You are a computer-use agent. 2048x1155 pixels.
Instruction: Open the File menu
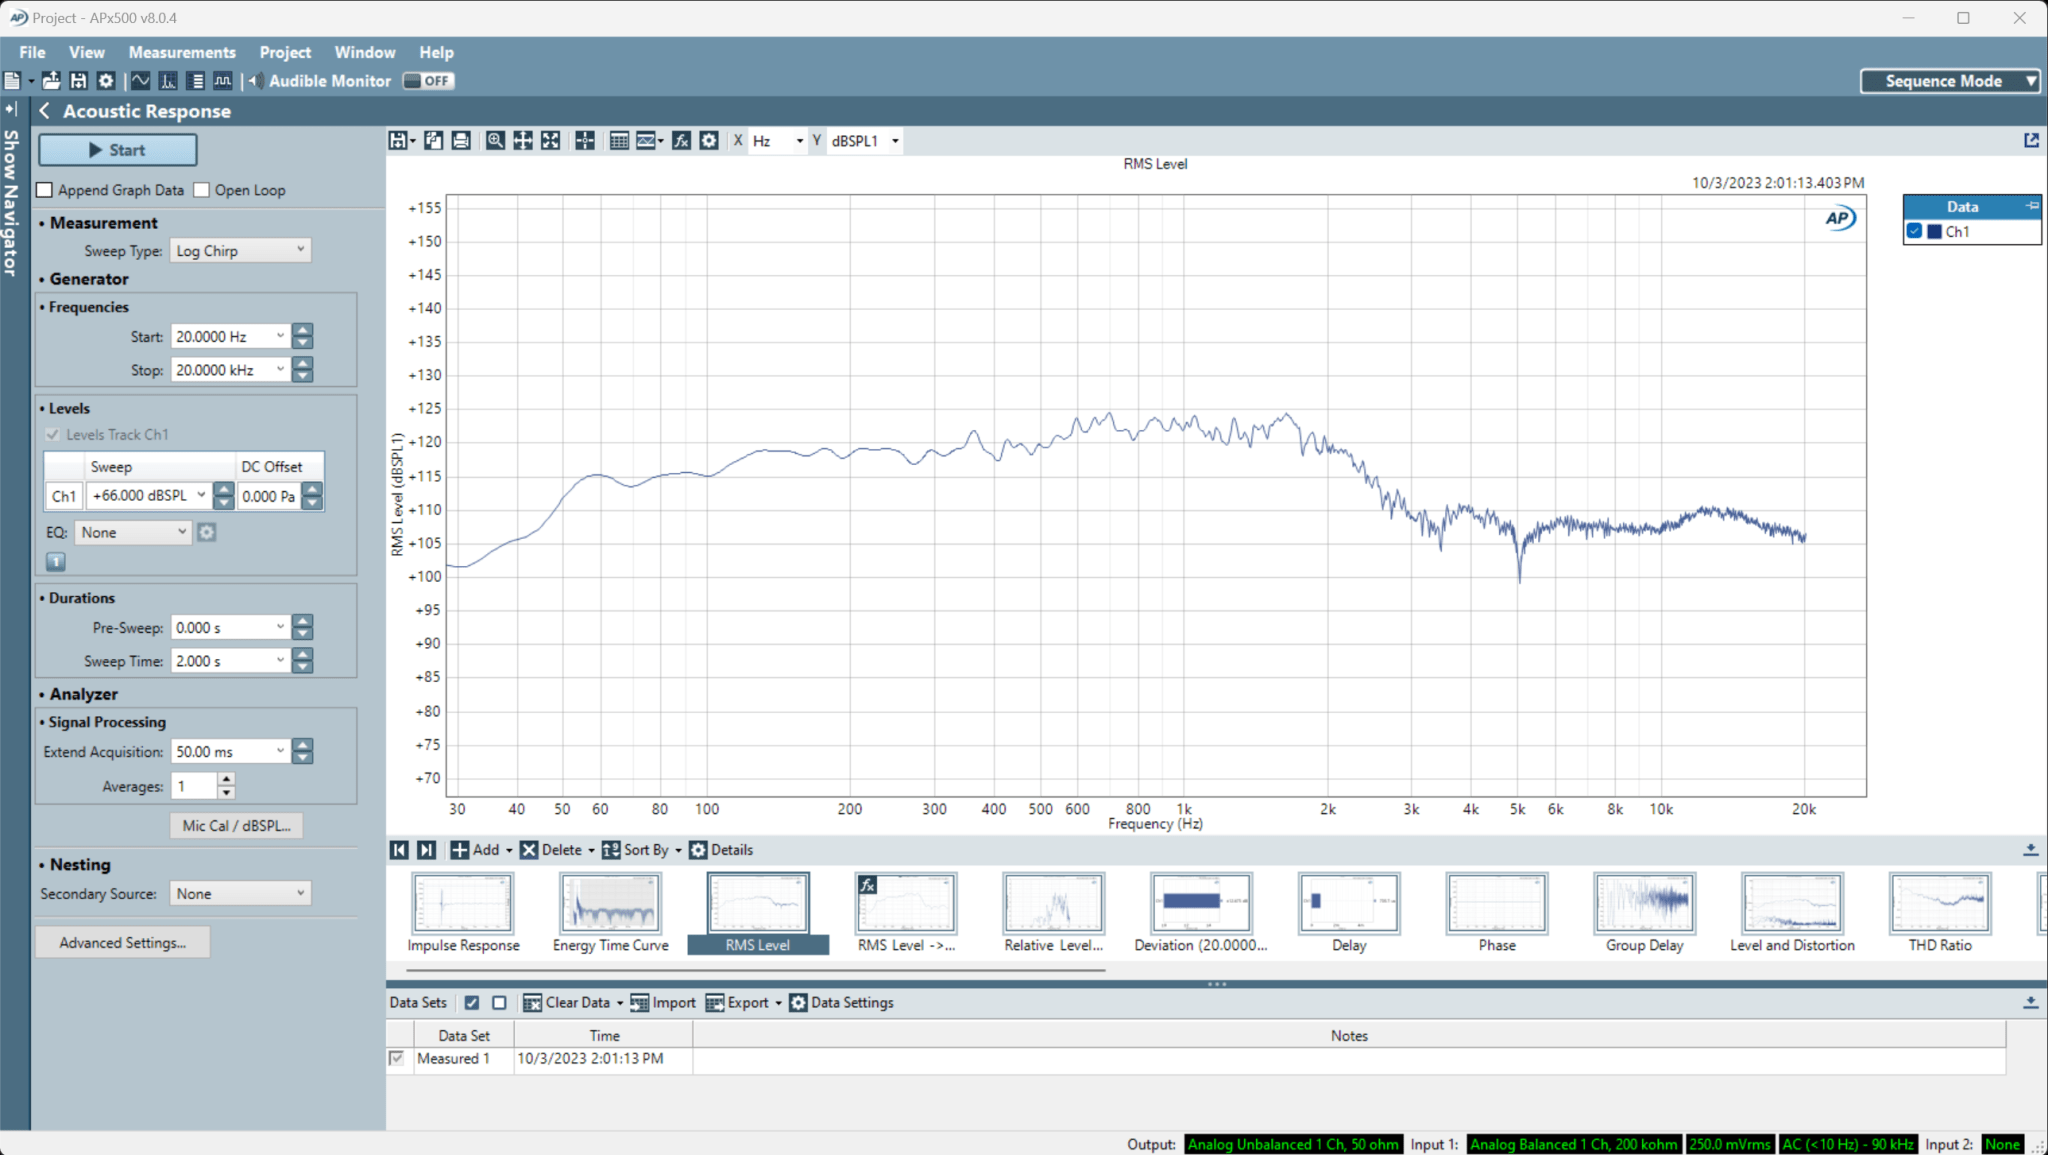tap(32, 52)
